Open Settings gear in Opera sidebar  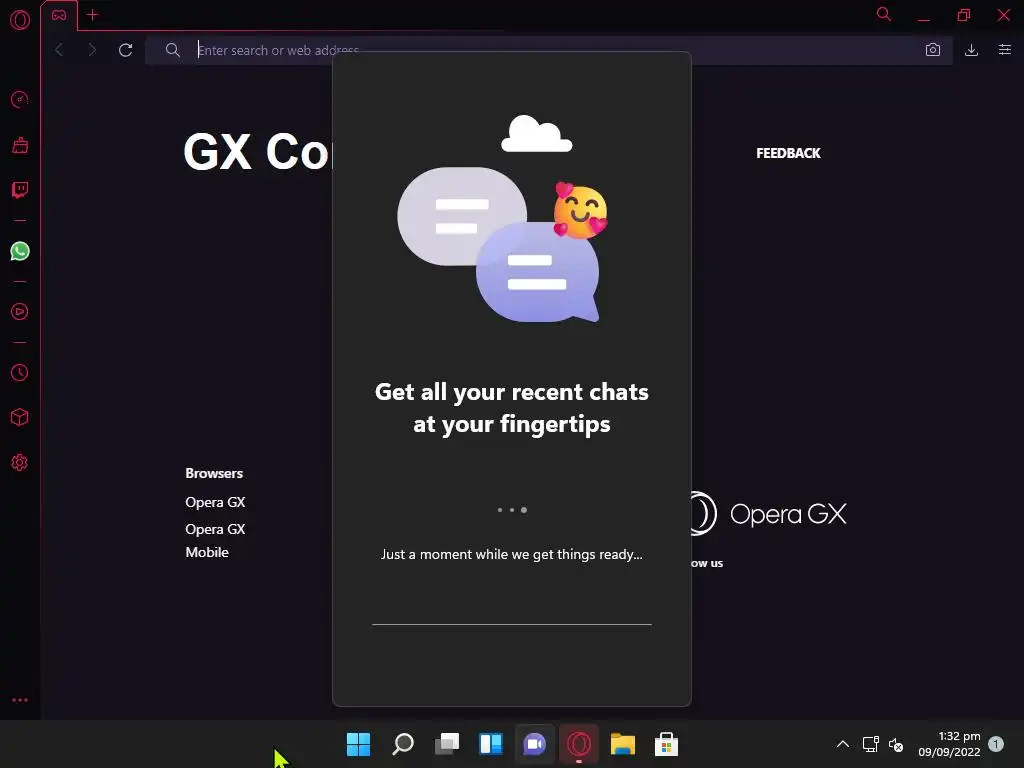click(20, 462)
